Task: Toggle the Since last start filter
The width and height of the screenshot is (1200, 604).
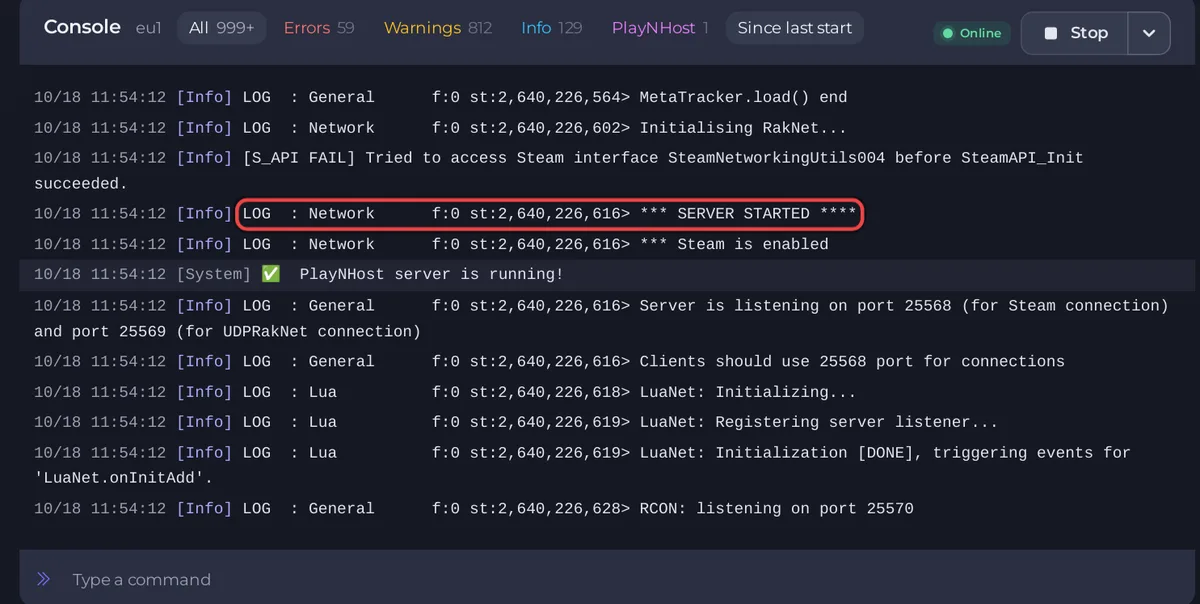Action: tap(795, 28)
